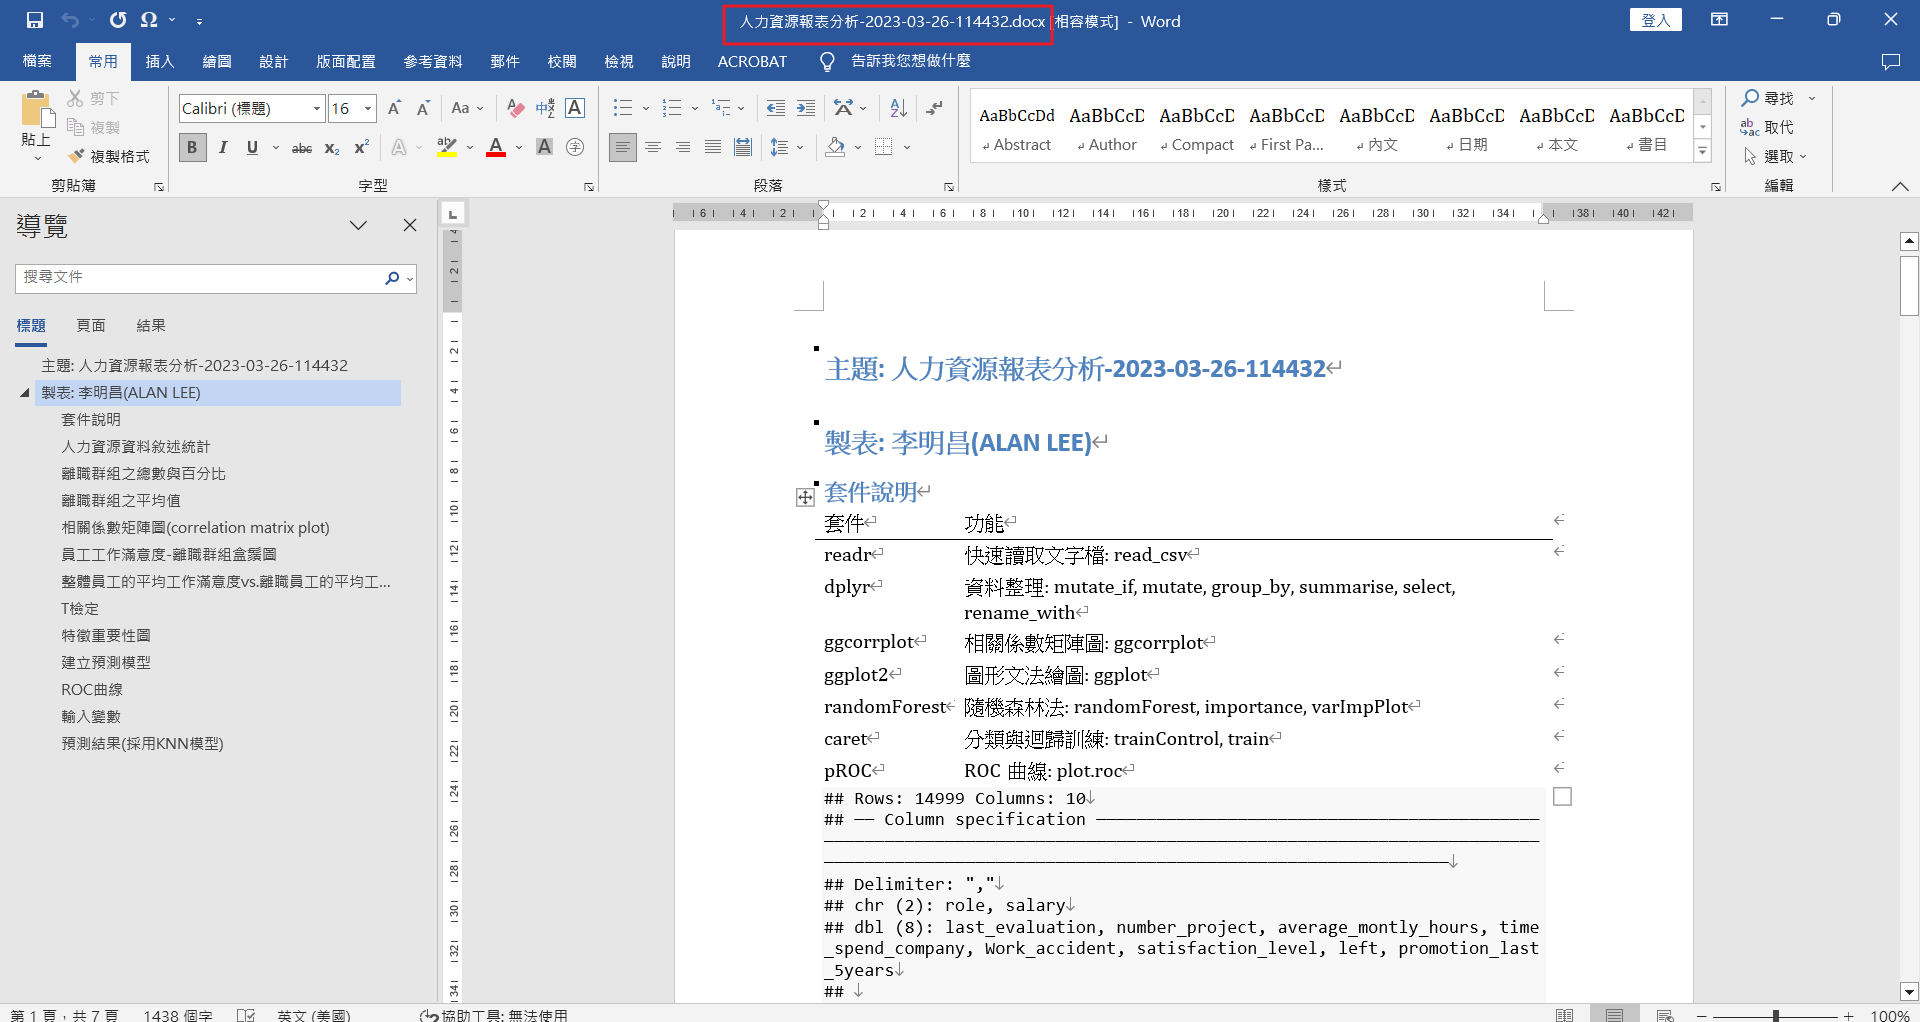Click the Increase Indent icon
Image resolution: width=1920 pixels, height=1022 pixels.
[x=806, y=108]
